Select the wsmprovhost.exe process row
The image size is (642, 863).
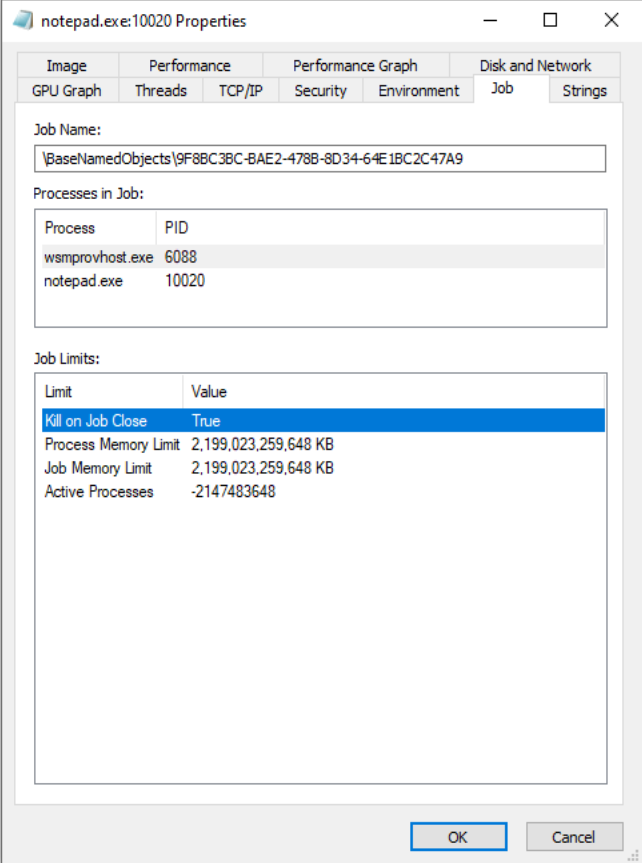click(x=98, y=257)
